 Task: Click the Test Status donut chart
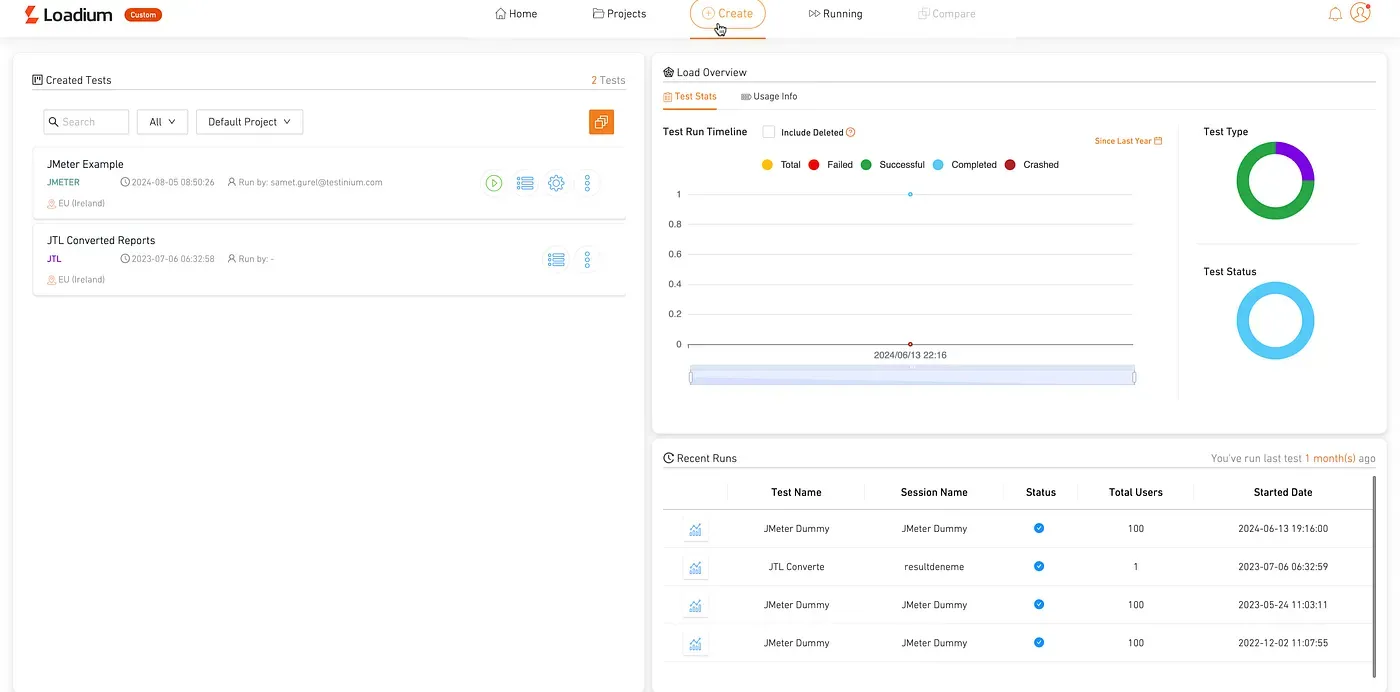[x=1275, y=321]
